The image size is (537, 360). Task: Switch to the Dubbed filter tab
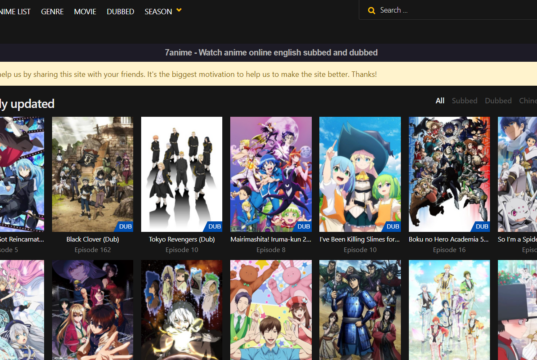(x=498, y=101)
